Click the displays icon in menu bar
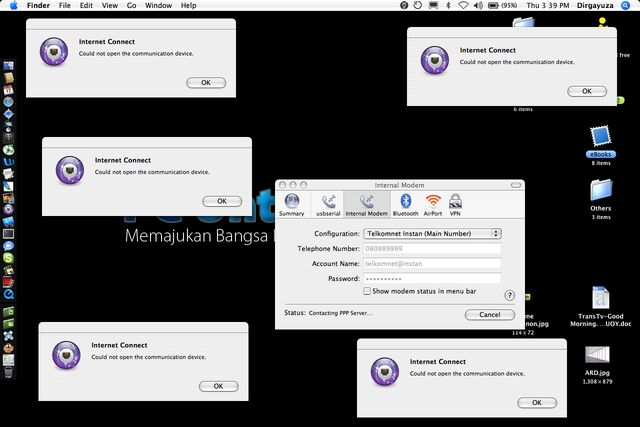Image resolution: width=640 pixels, height=427 pixels. (433, 5)
